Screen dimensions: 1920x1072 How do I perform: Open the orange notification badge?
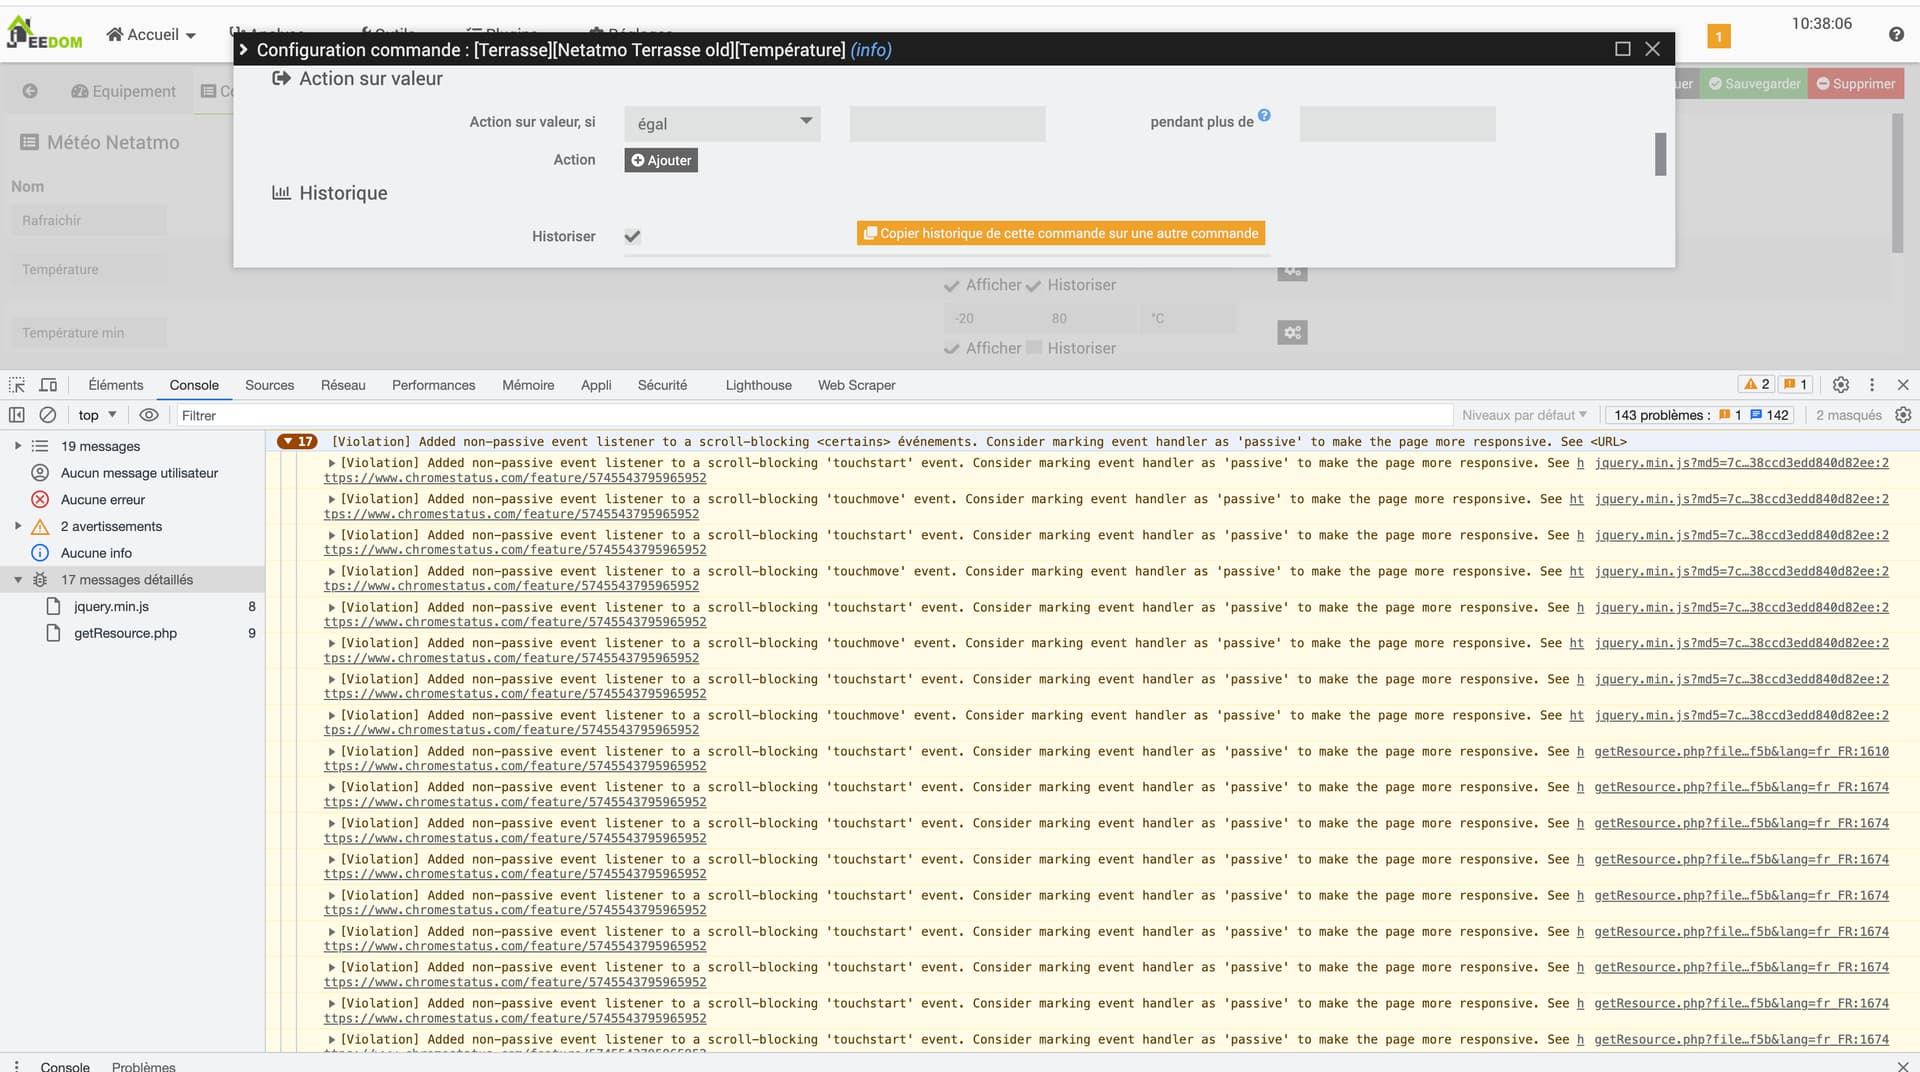[1718, 37]
